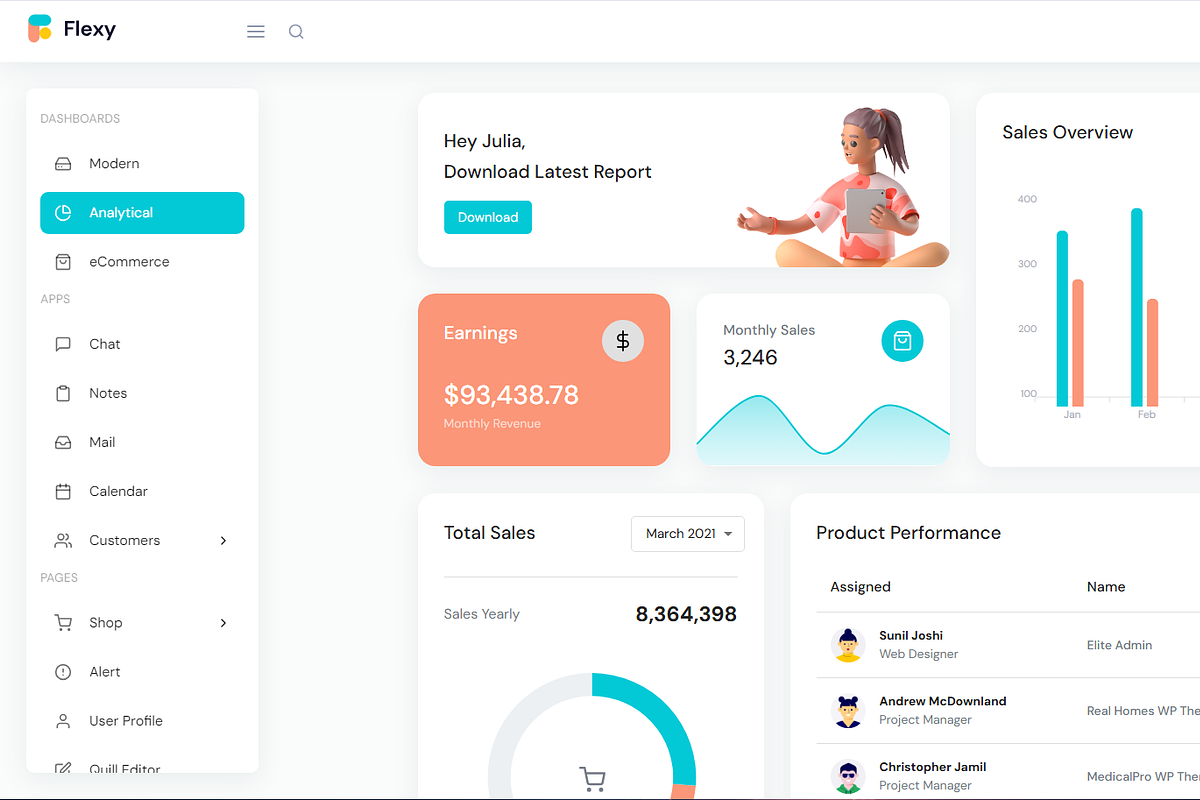Click Sunil Joshi's avatar
The image size is (1200, 800).
pos(848,645)
